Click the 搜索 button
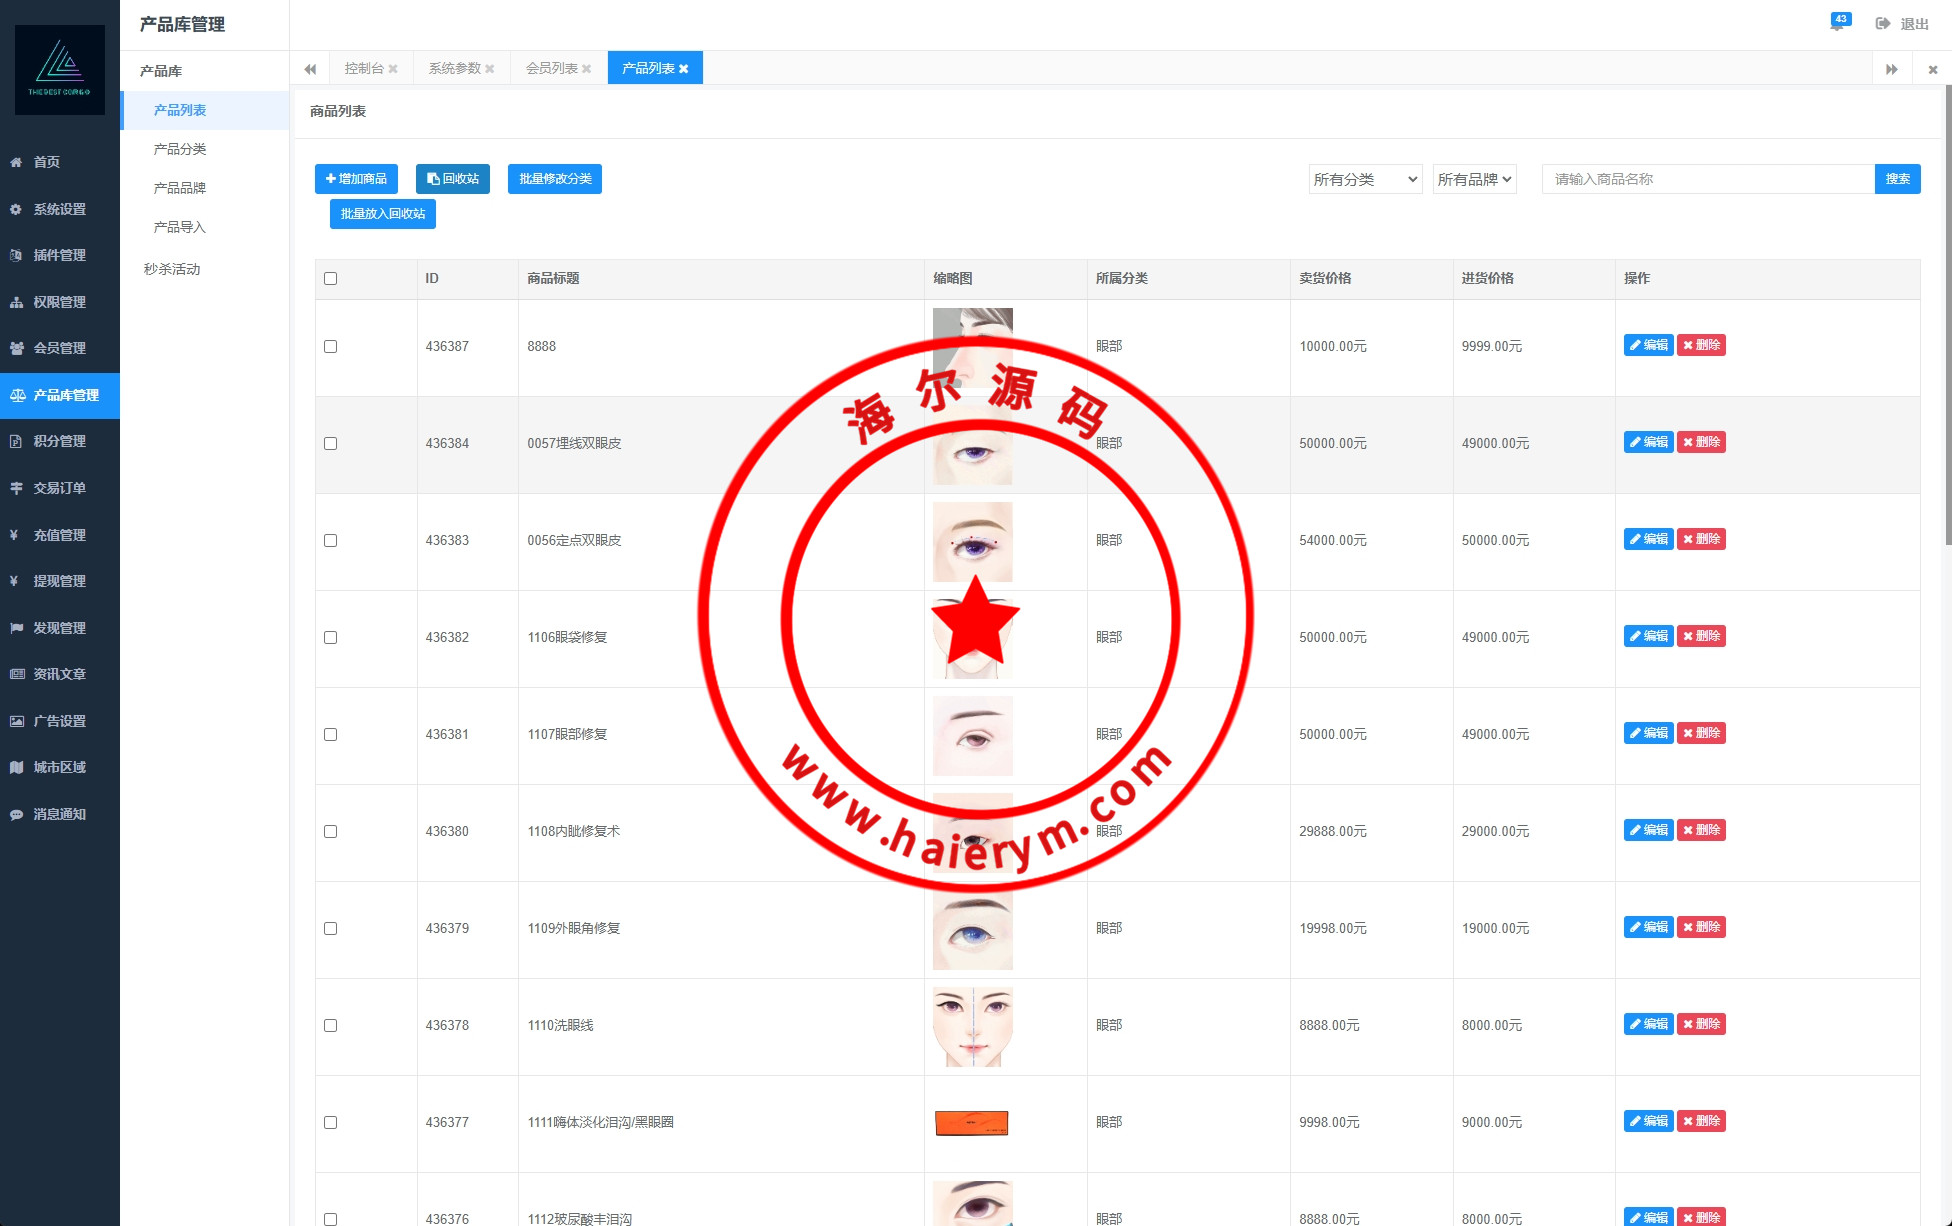Screen dimensions: 1952x1226 1898,179
